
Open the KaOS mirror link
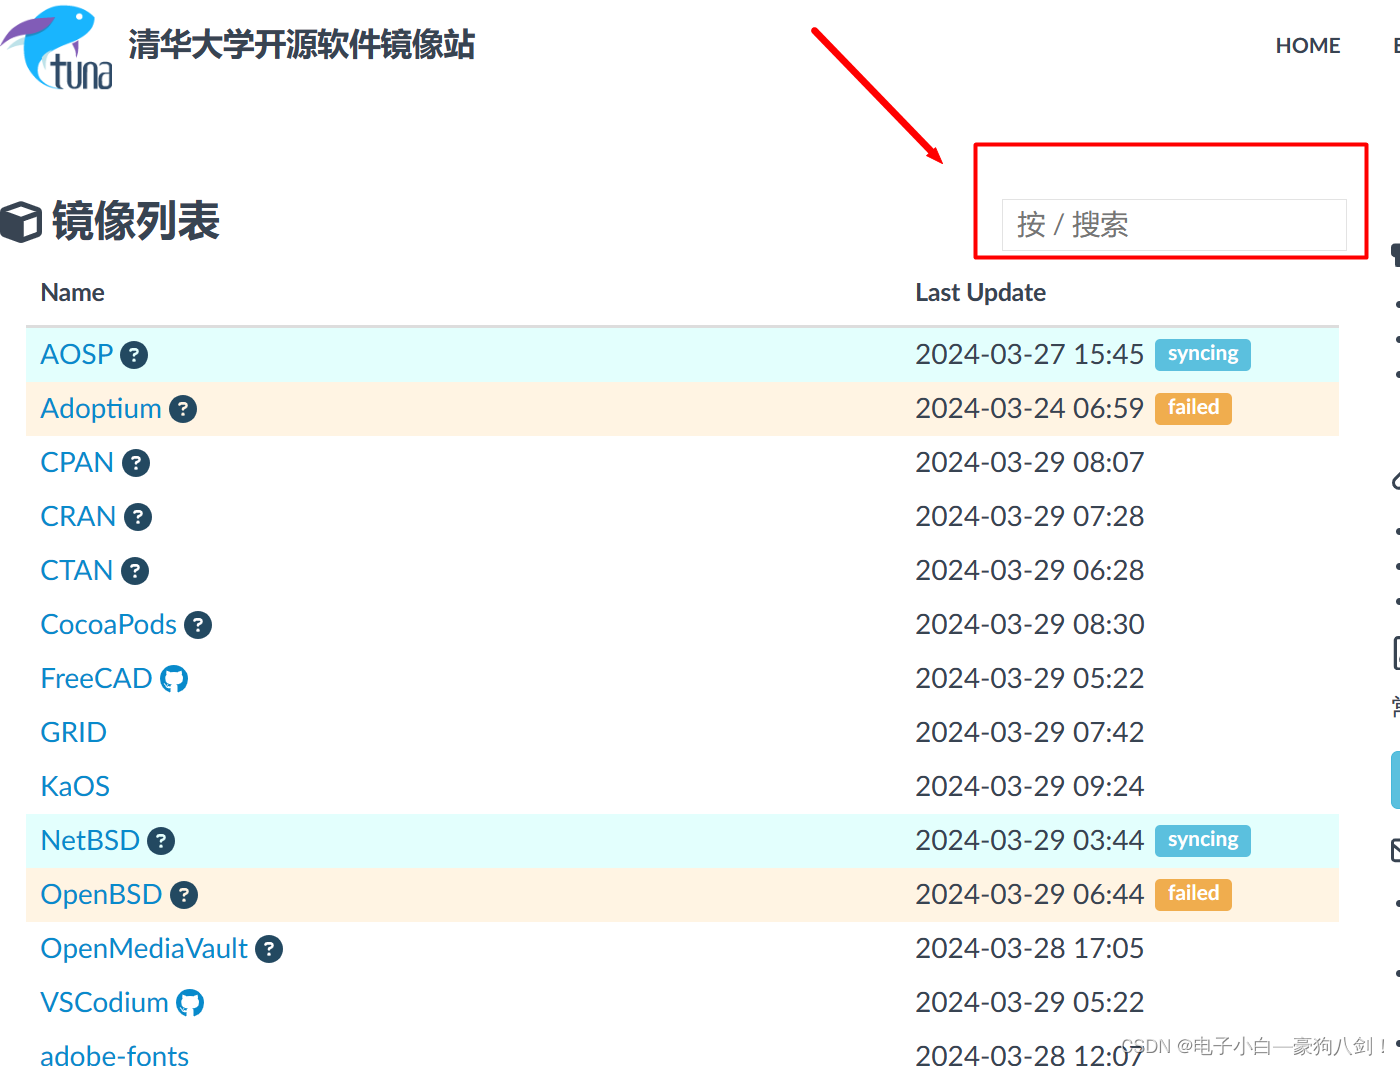[75, 786]
